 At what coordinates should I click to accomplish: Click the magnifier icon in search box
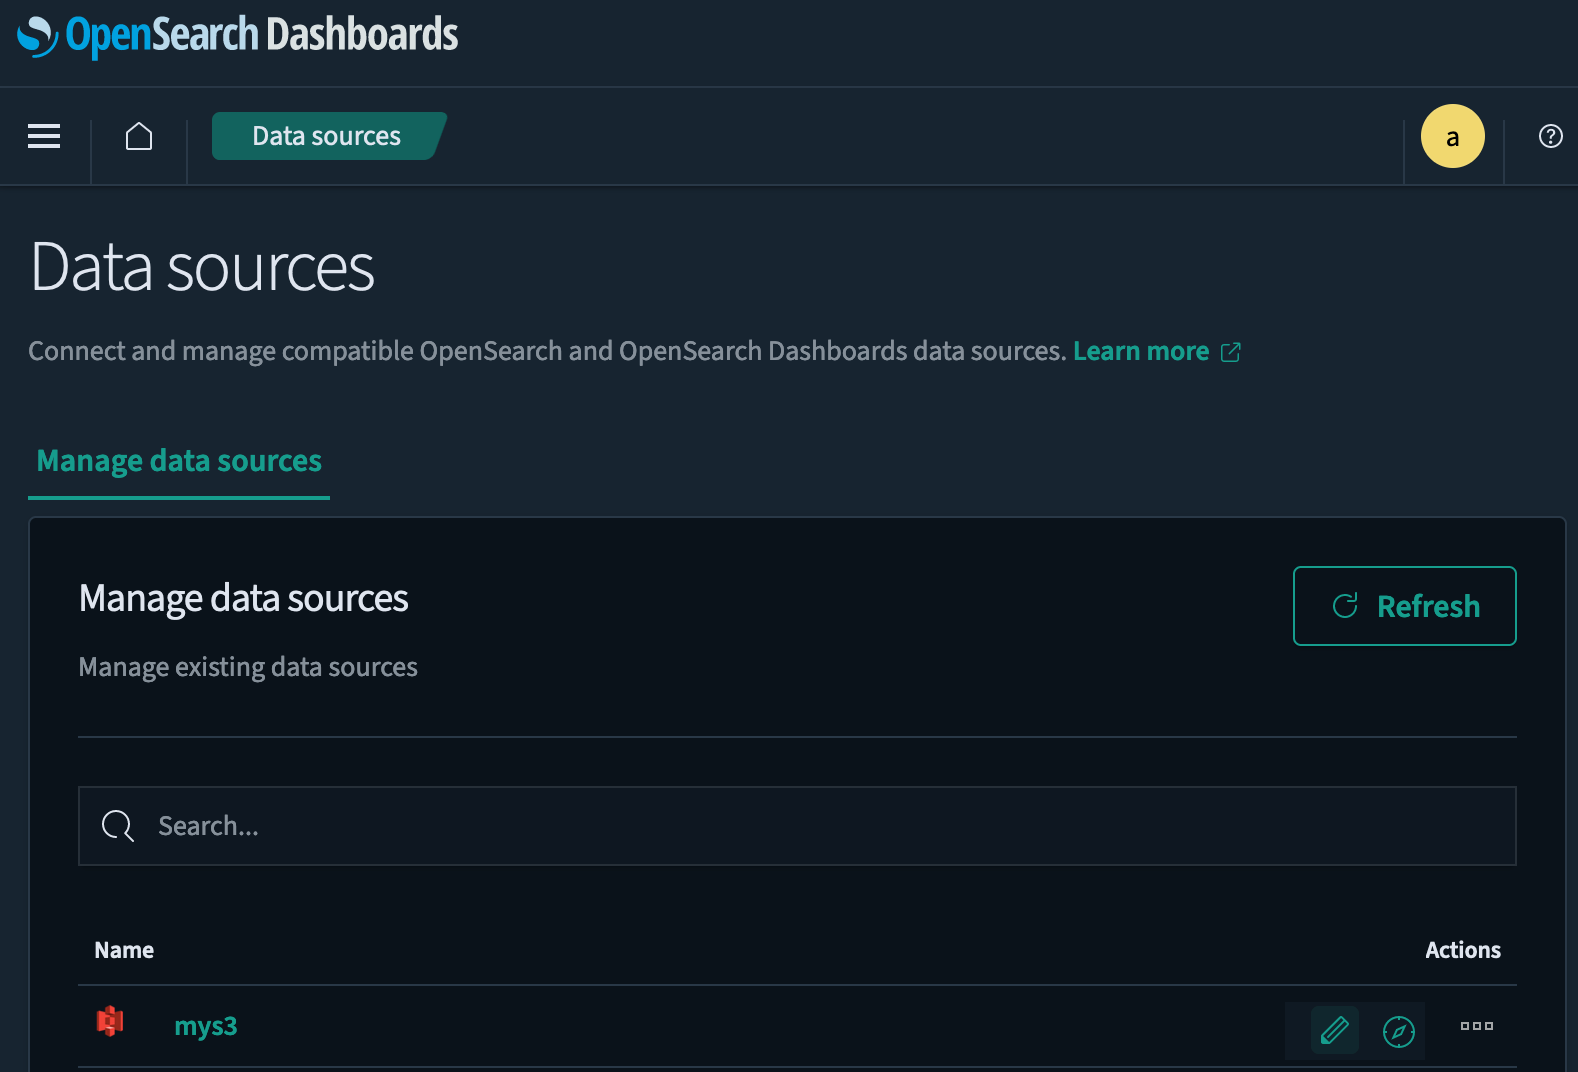click(x=118, y=826)
